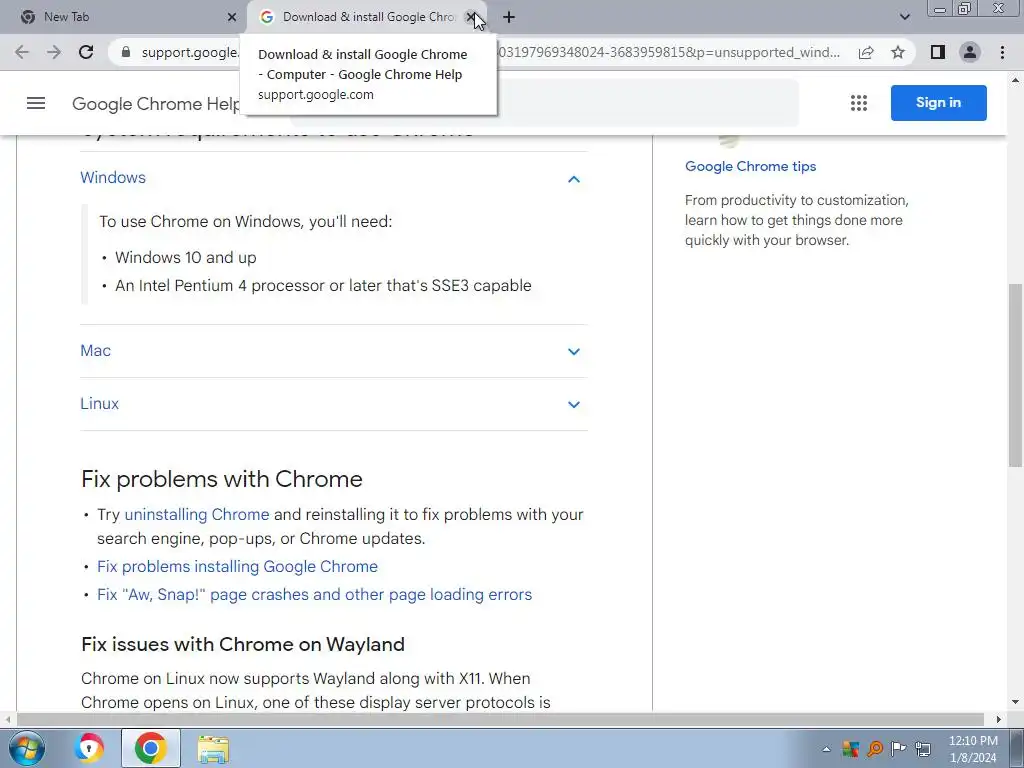Click the Sign in button

click(x=938, y=103)
